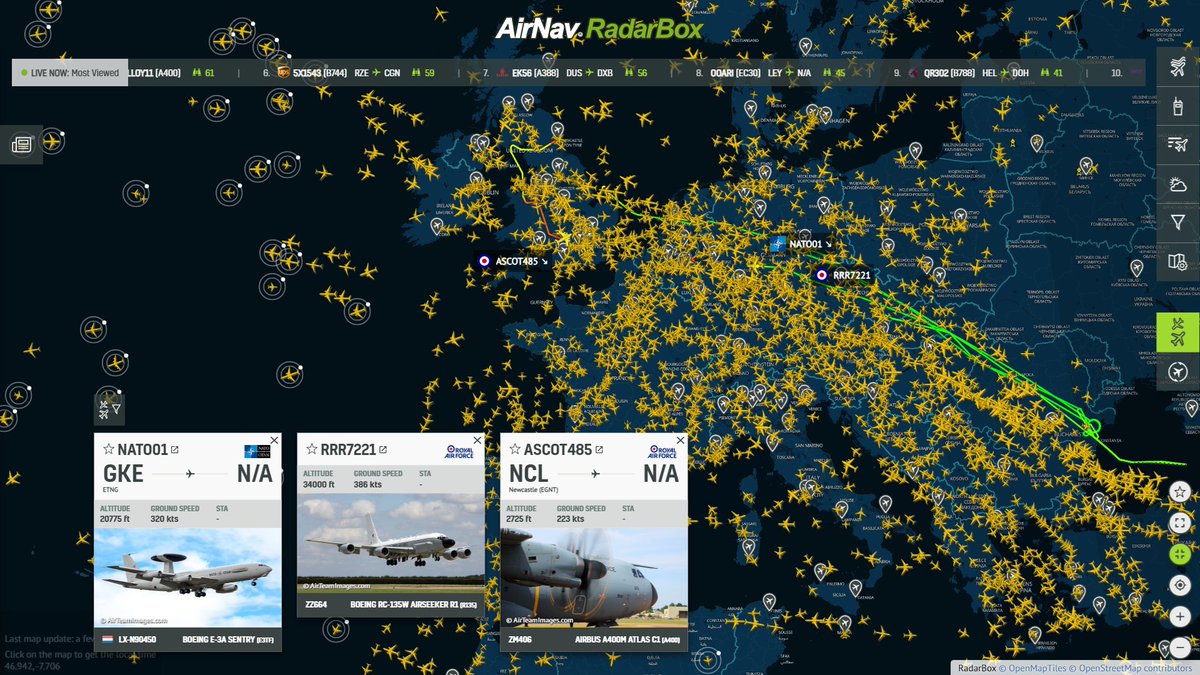The height and width of the screenshot is (675, 1200).
Task: Toggle the green collapse-view button
Action: tap(1180, 554)
